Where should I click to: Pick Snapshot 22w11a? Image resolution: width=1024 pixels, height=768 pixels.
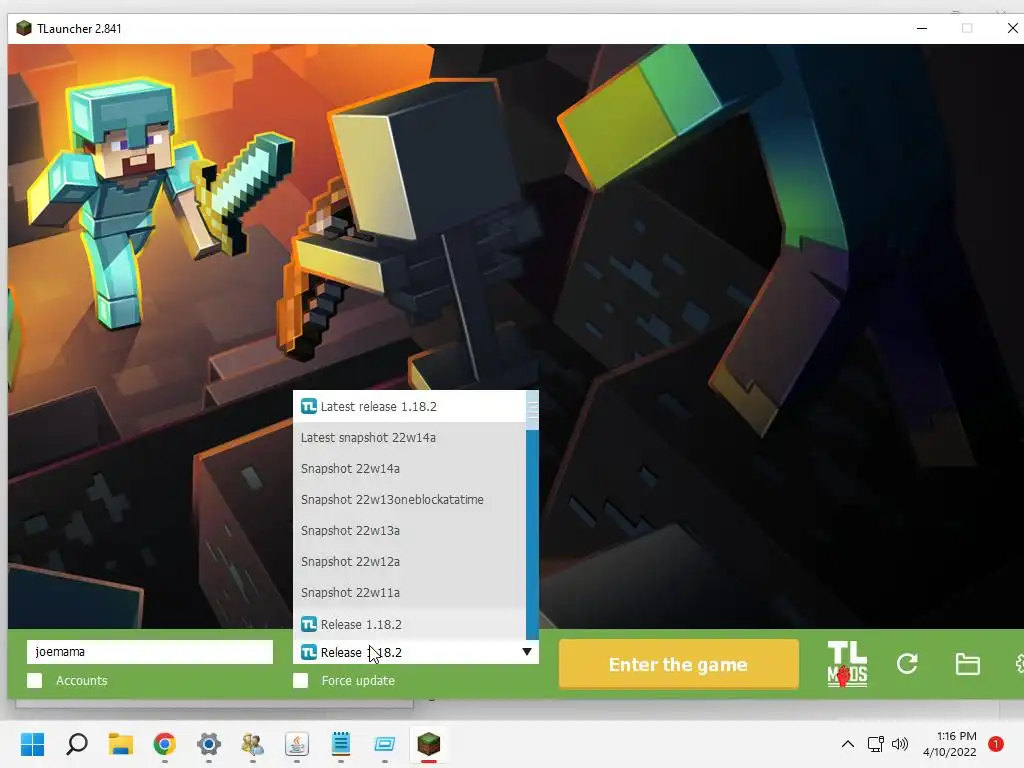tap(409, 592)
